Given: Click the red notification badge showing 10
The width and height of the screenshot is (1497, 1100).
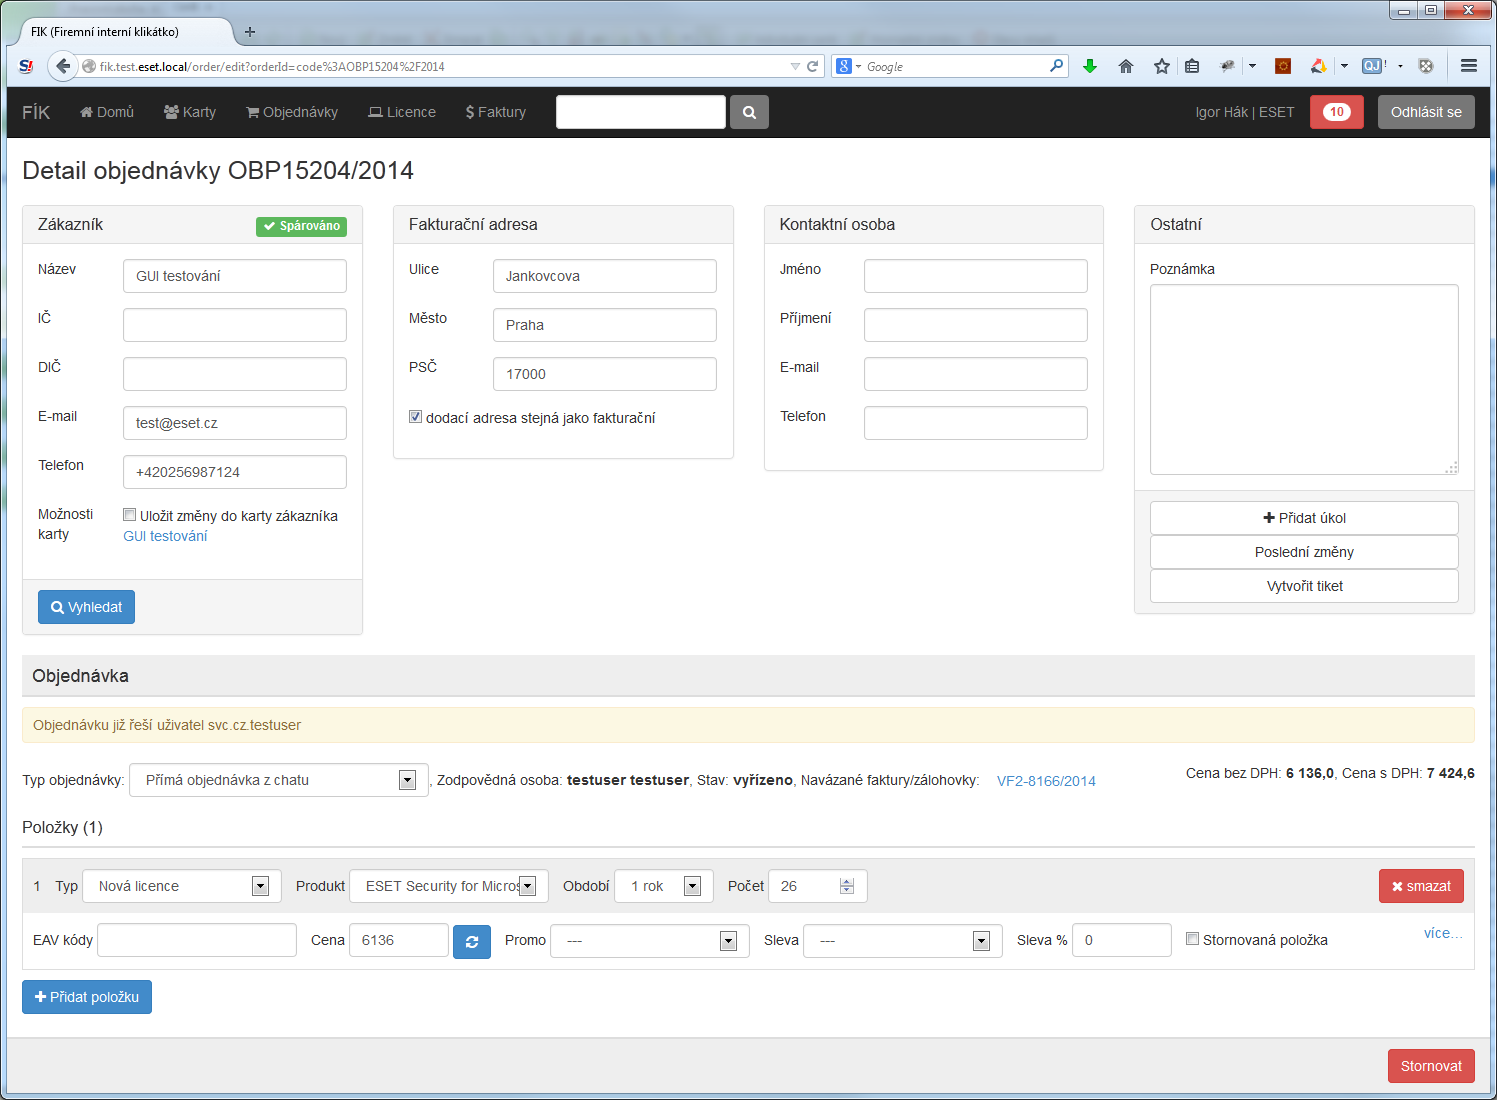Looking at the screenshot, I should pos(1336,112).
